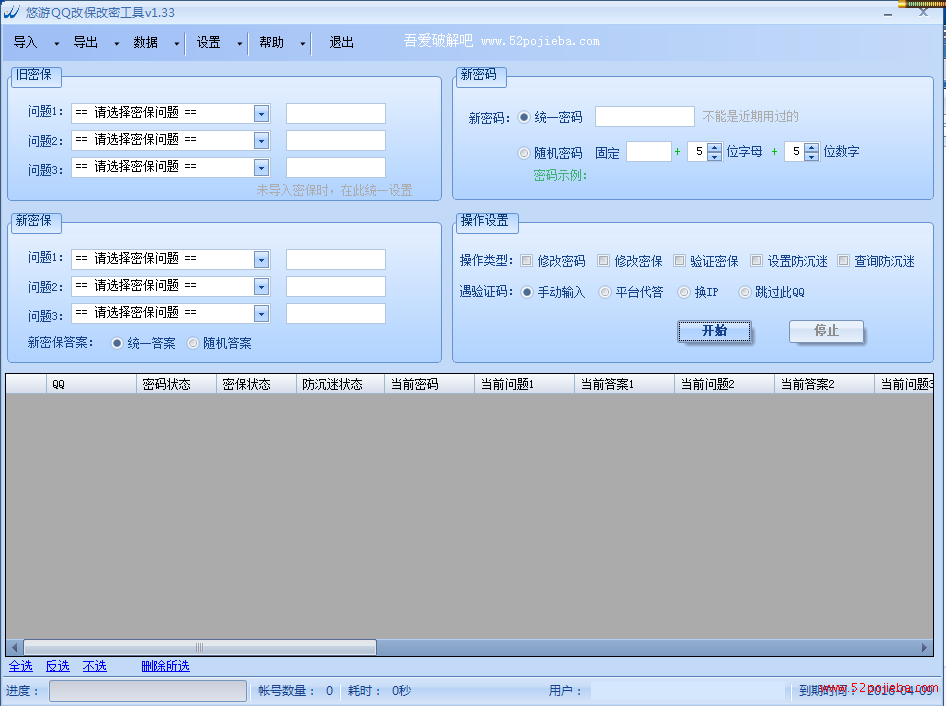The image size is (946, 706).
Task: Click 新密保 问题1 answer field
Action: pyautogui.click(x=335, y=259)
